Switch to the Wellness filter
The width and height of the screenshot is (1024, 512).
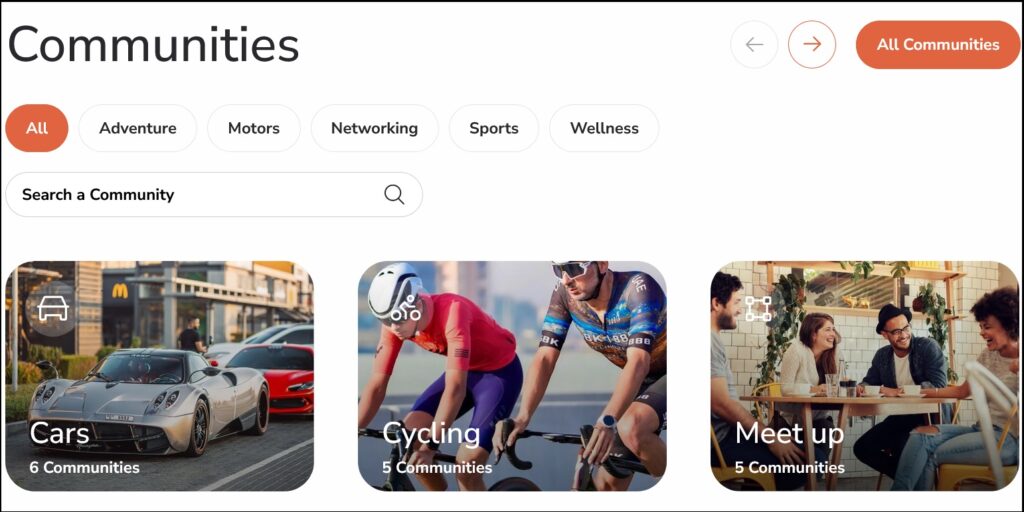point(604,128)
